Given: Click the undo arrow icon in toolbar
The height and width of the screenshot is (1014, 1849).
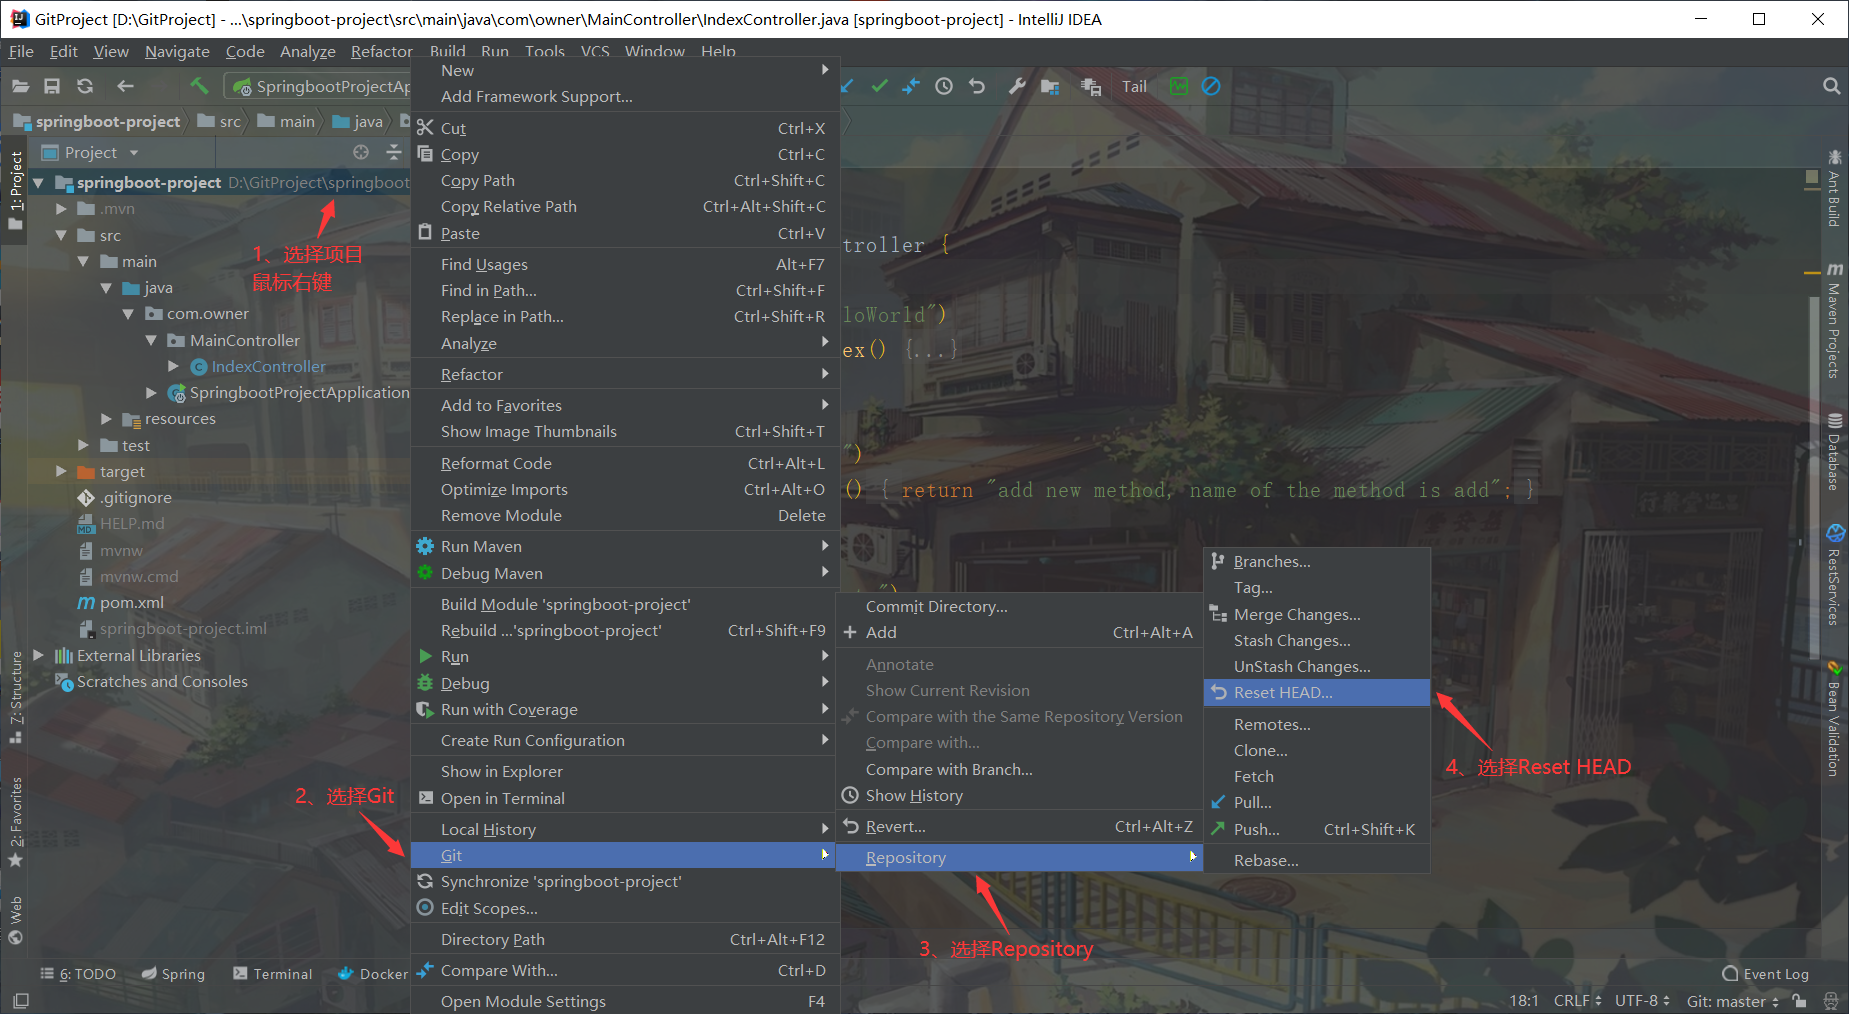Looking at the screenshot, I should (976, 86).
